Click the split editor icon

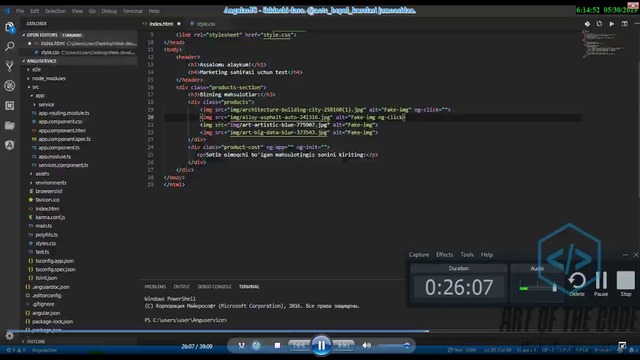624,24
